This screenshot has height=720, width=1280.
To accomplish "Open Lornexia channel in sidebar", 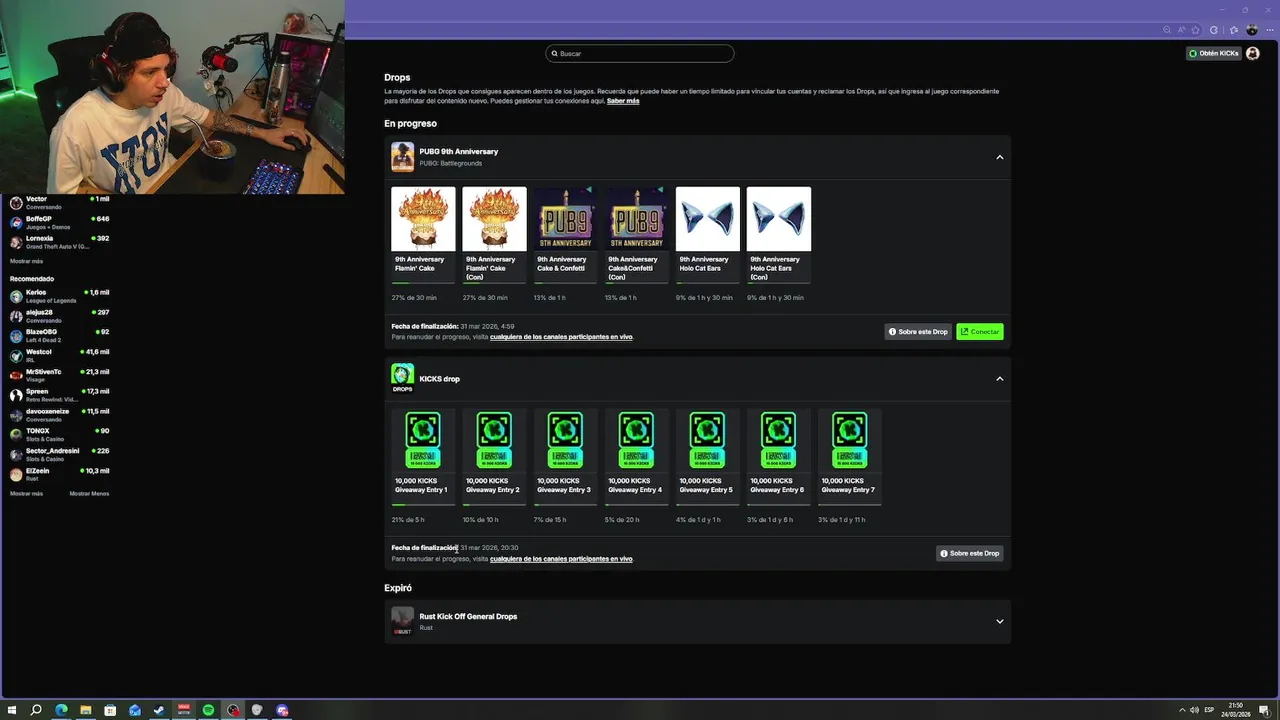I will (x=60, y=242).
